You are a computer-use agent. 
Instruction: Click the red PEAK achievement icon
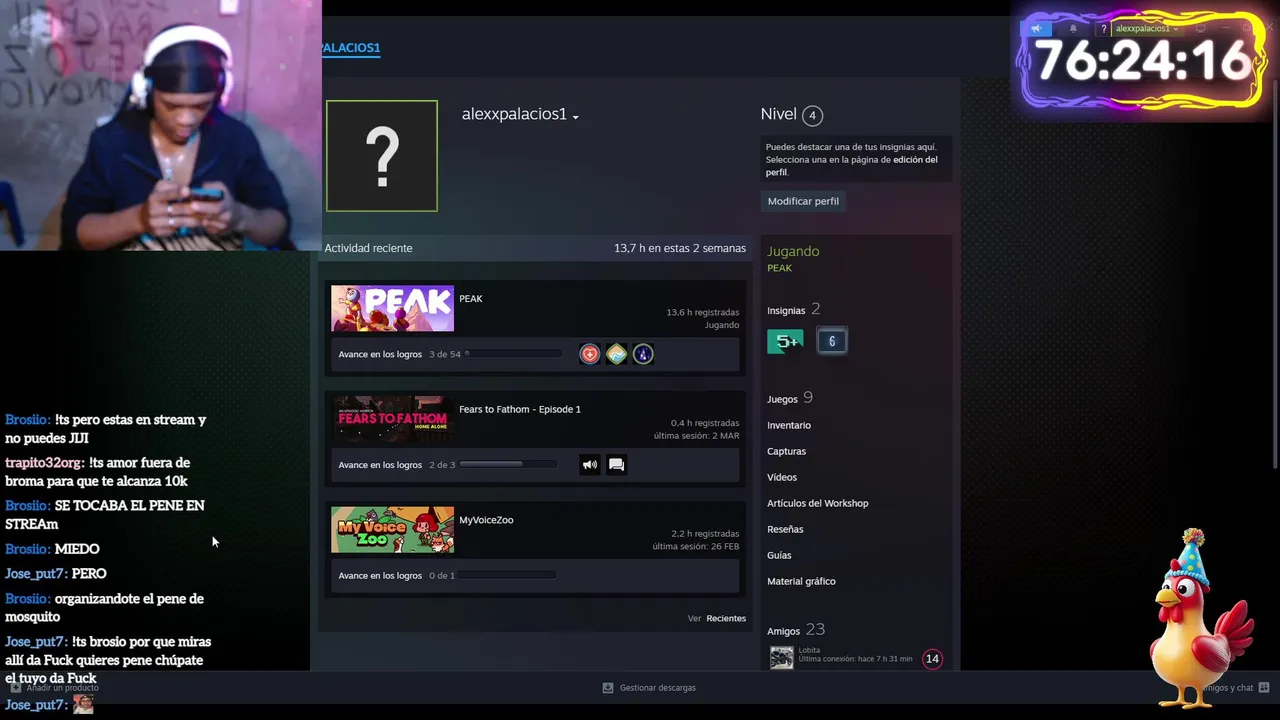[x=590, y=354]
